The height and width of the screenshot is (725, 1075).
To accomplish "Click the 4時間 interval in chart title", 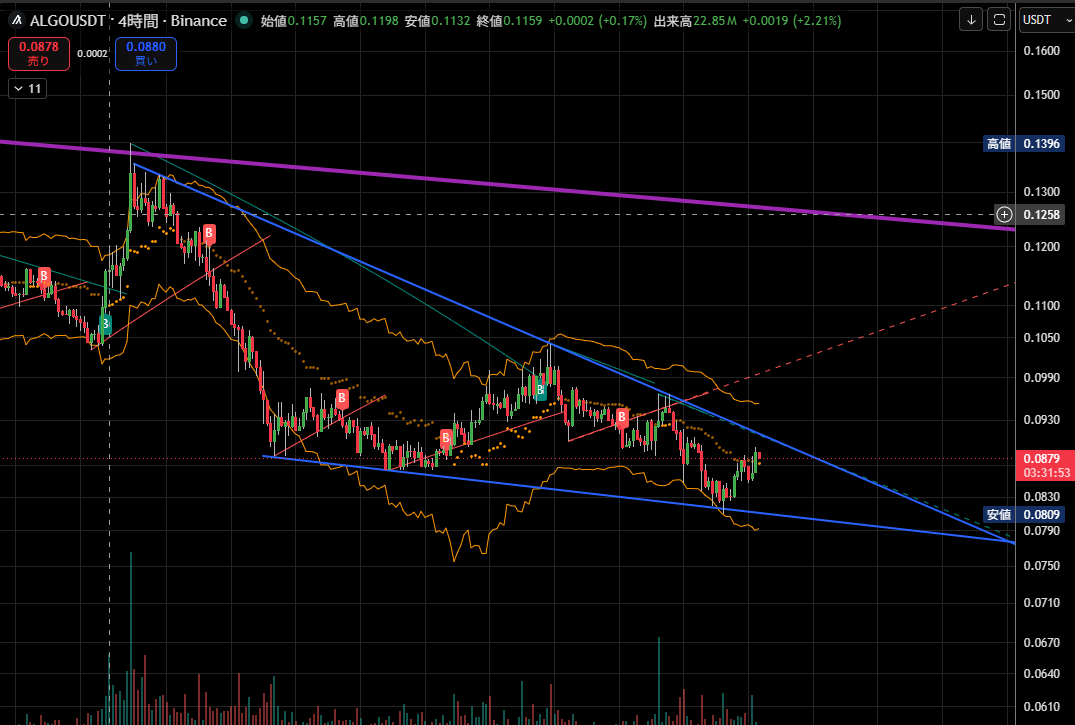I will point(138,21).
